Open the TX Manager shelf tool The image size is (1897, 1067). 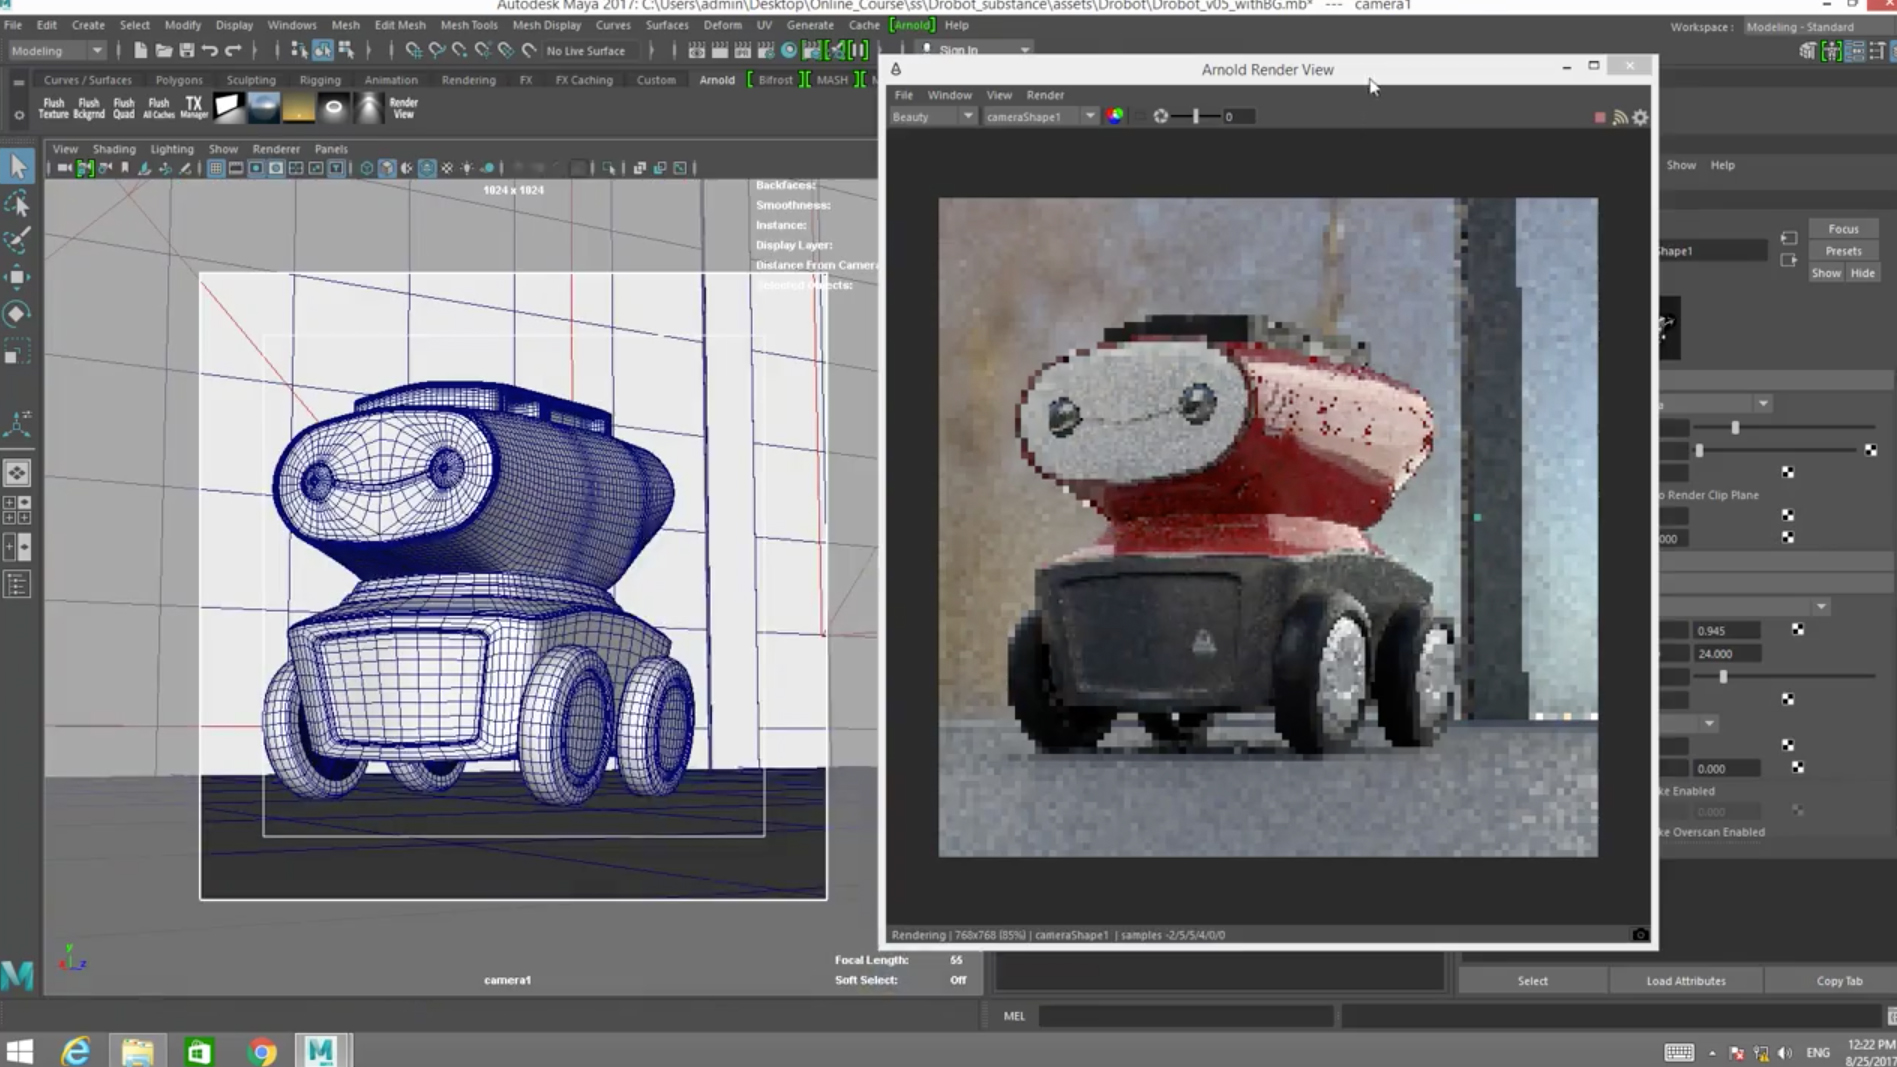193,108
